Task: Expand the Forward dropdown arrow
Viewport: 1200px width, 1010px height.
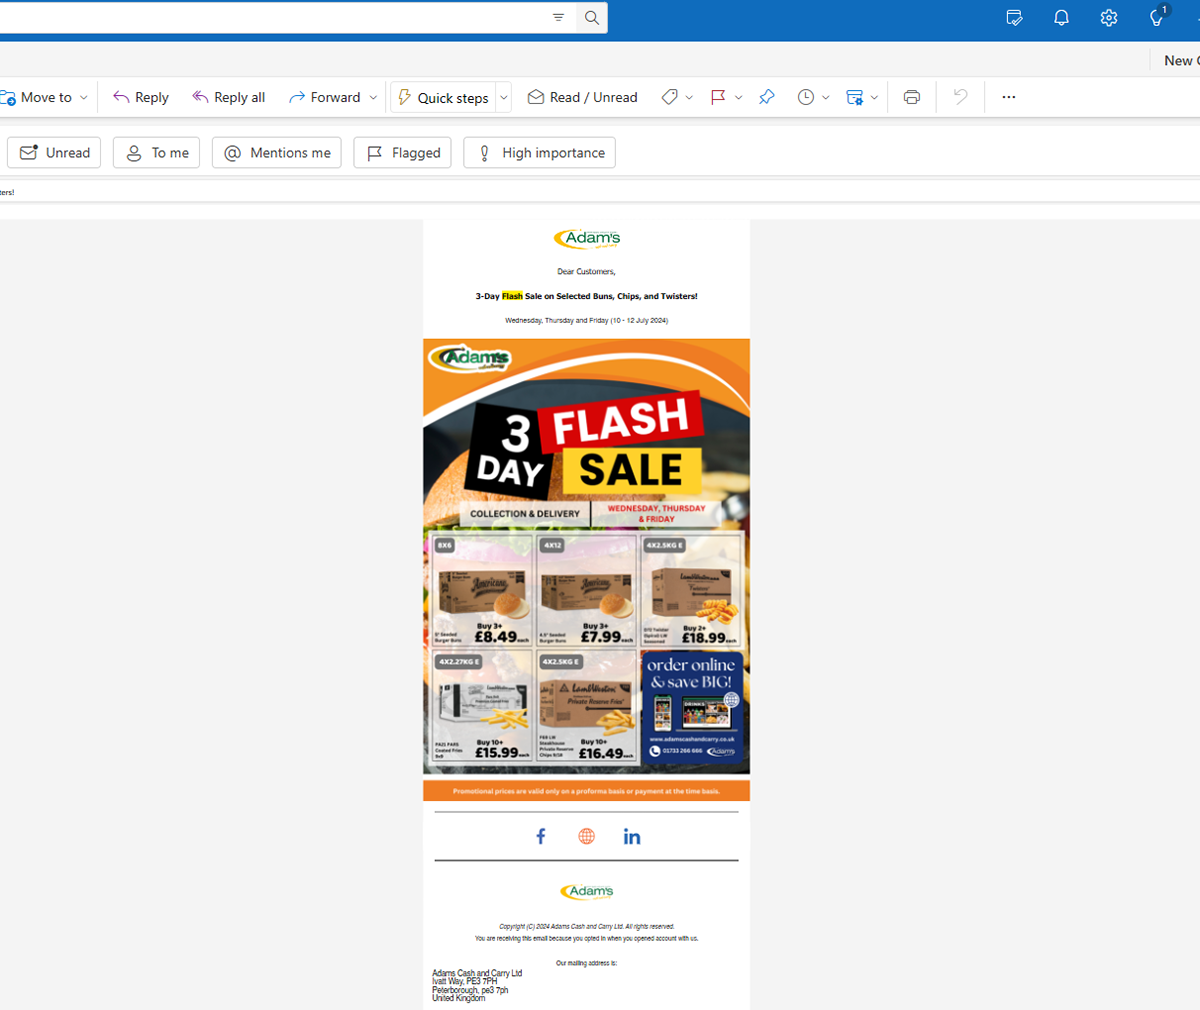Action: (373, 97)
